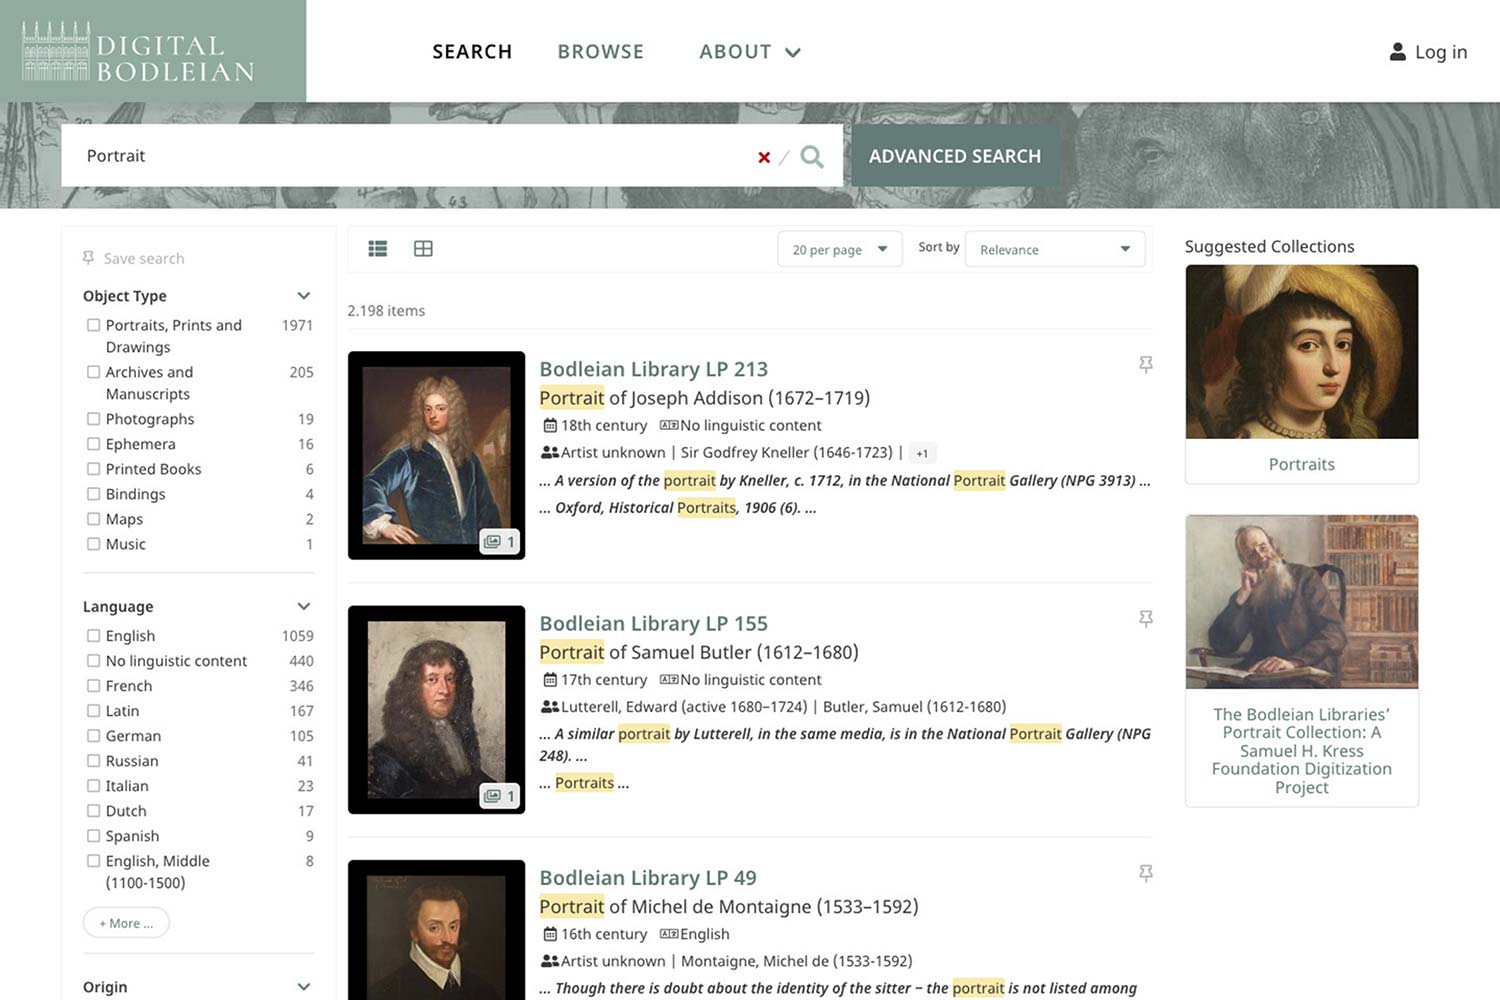
Task: Open the Sort by Relevance dropdown
Action: [1054, 249]
